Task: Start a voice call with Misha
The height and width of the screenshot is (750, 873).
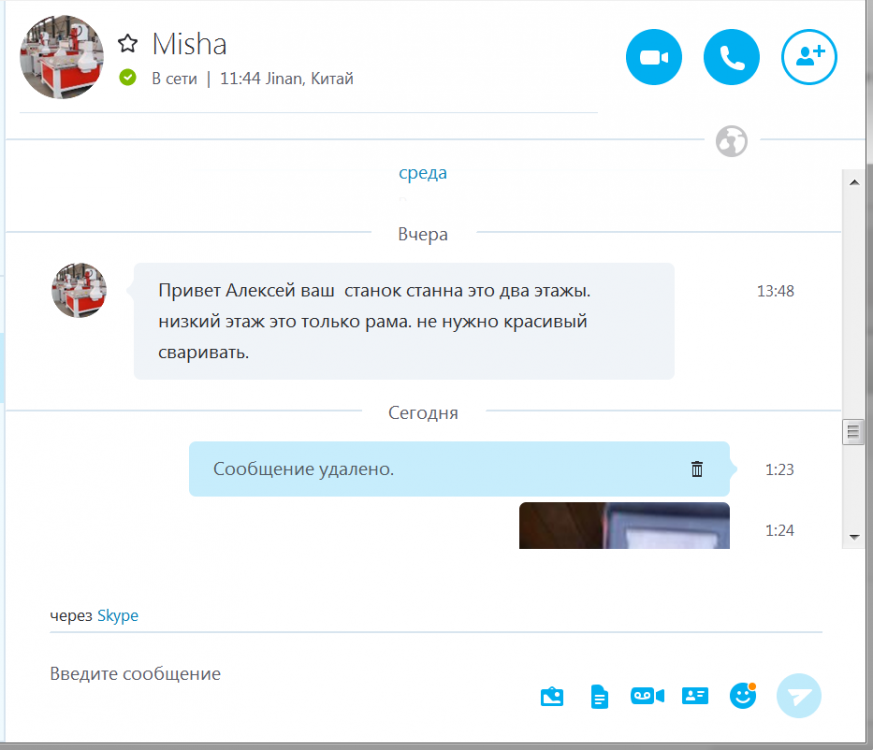Action: click(x=732, y=58)
